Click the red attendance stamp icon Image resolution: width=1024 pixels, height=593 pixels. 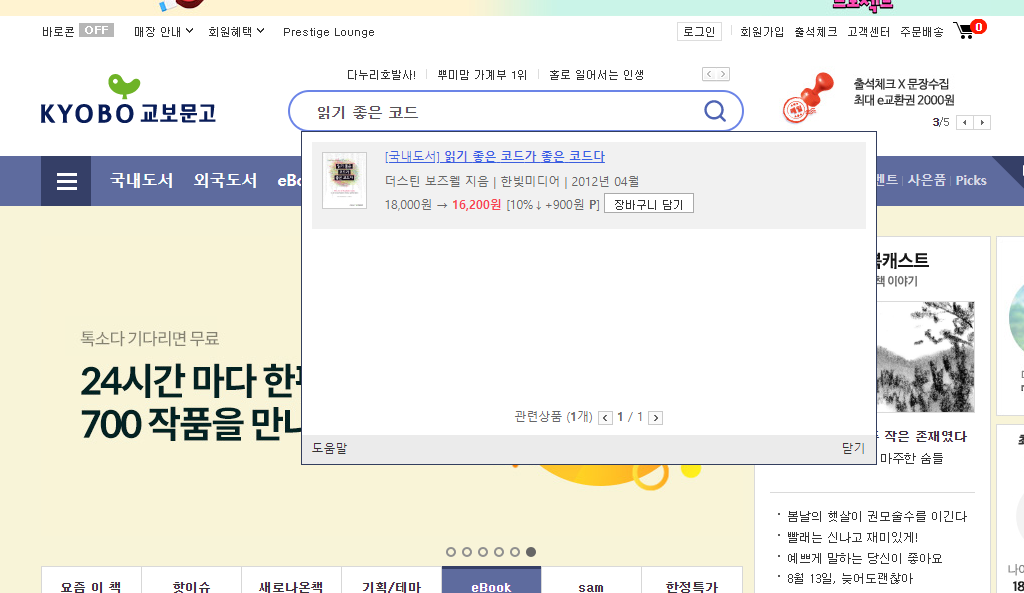(x=806, y=101)
